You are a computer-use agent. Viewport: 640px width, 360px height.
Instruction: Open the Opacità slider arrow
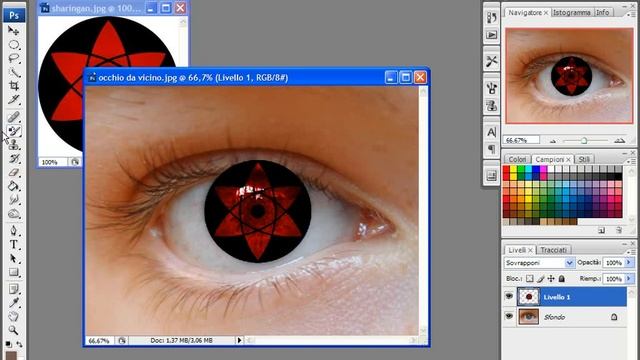tap(629, 262)
